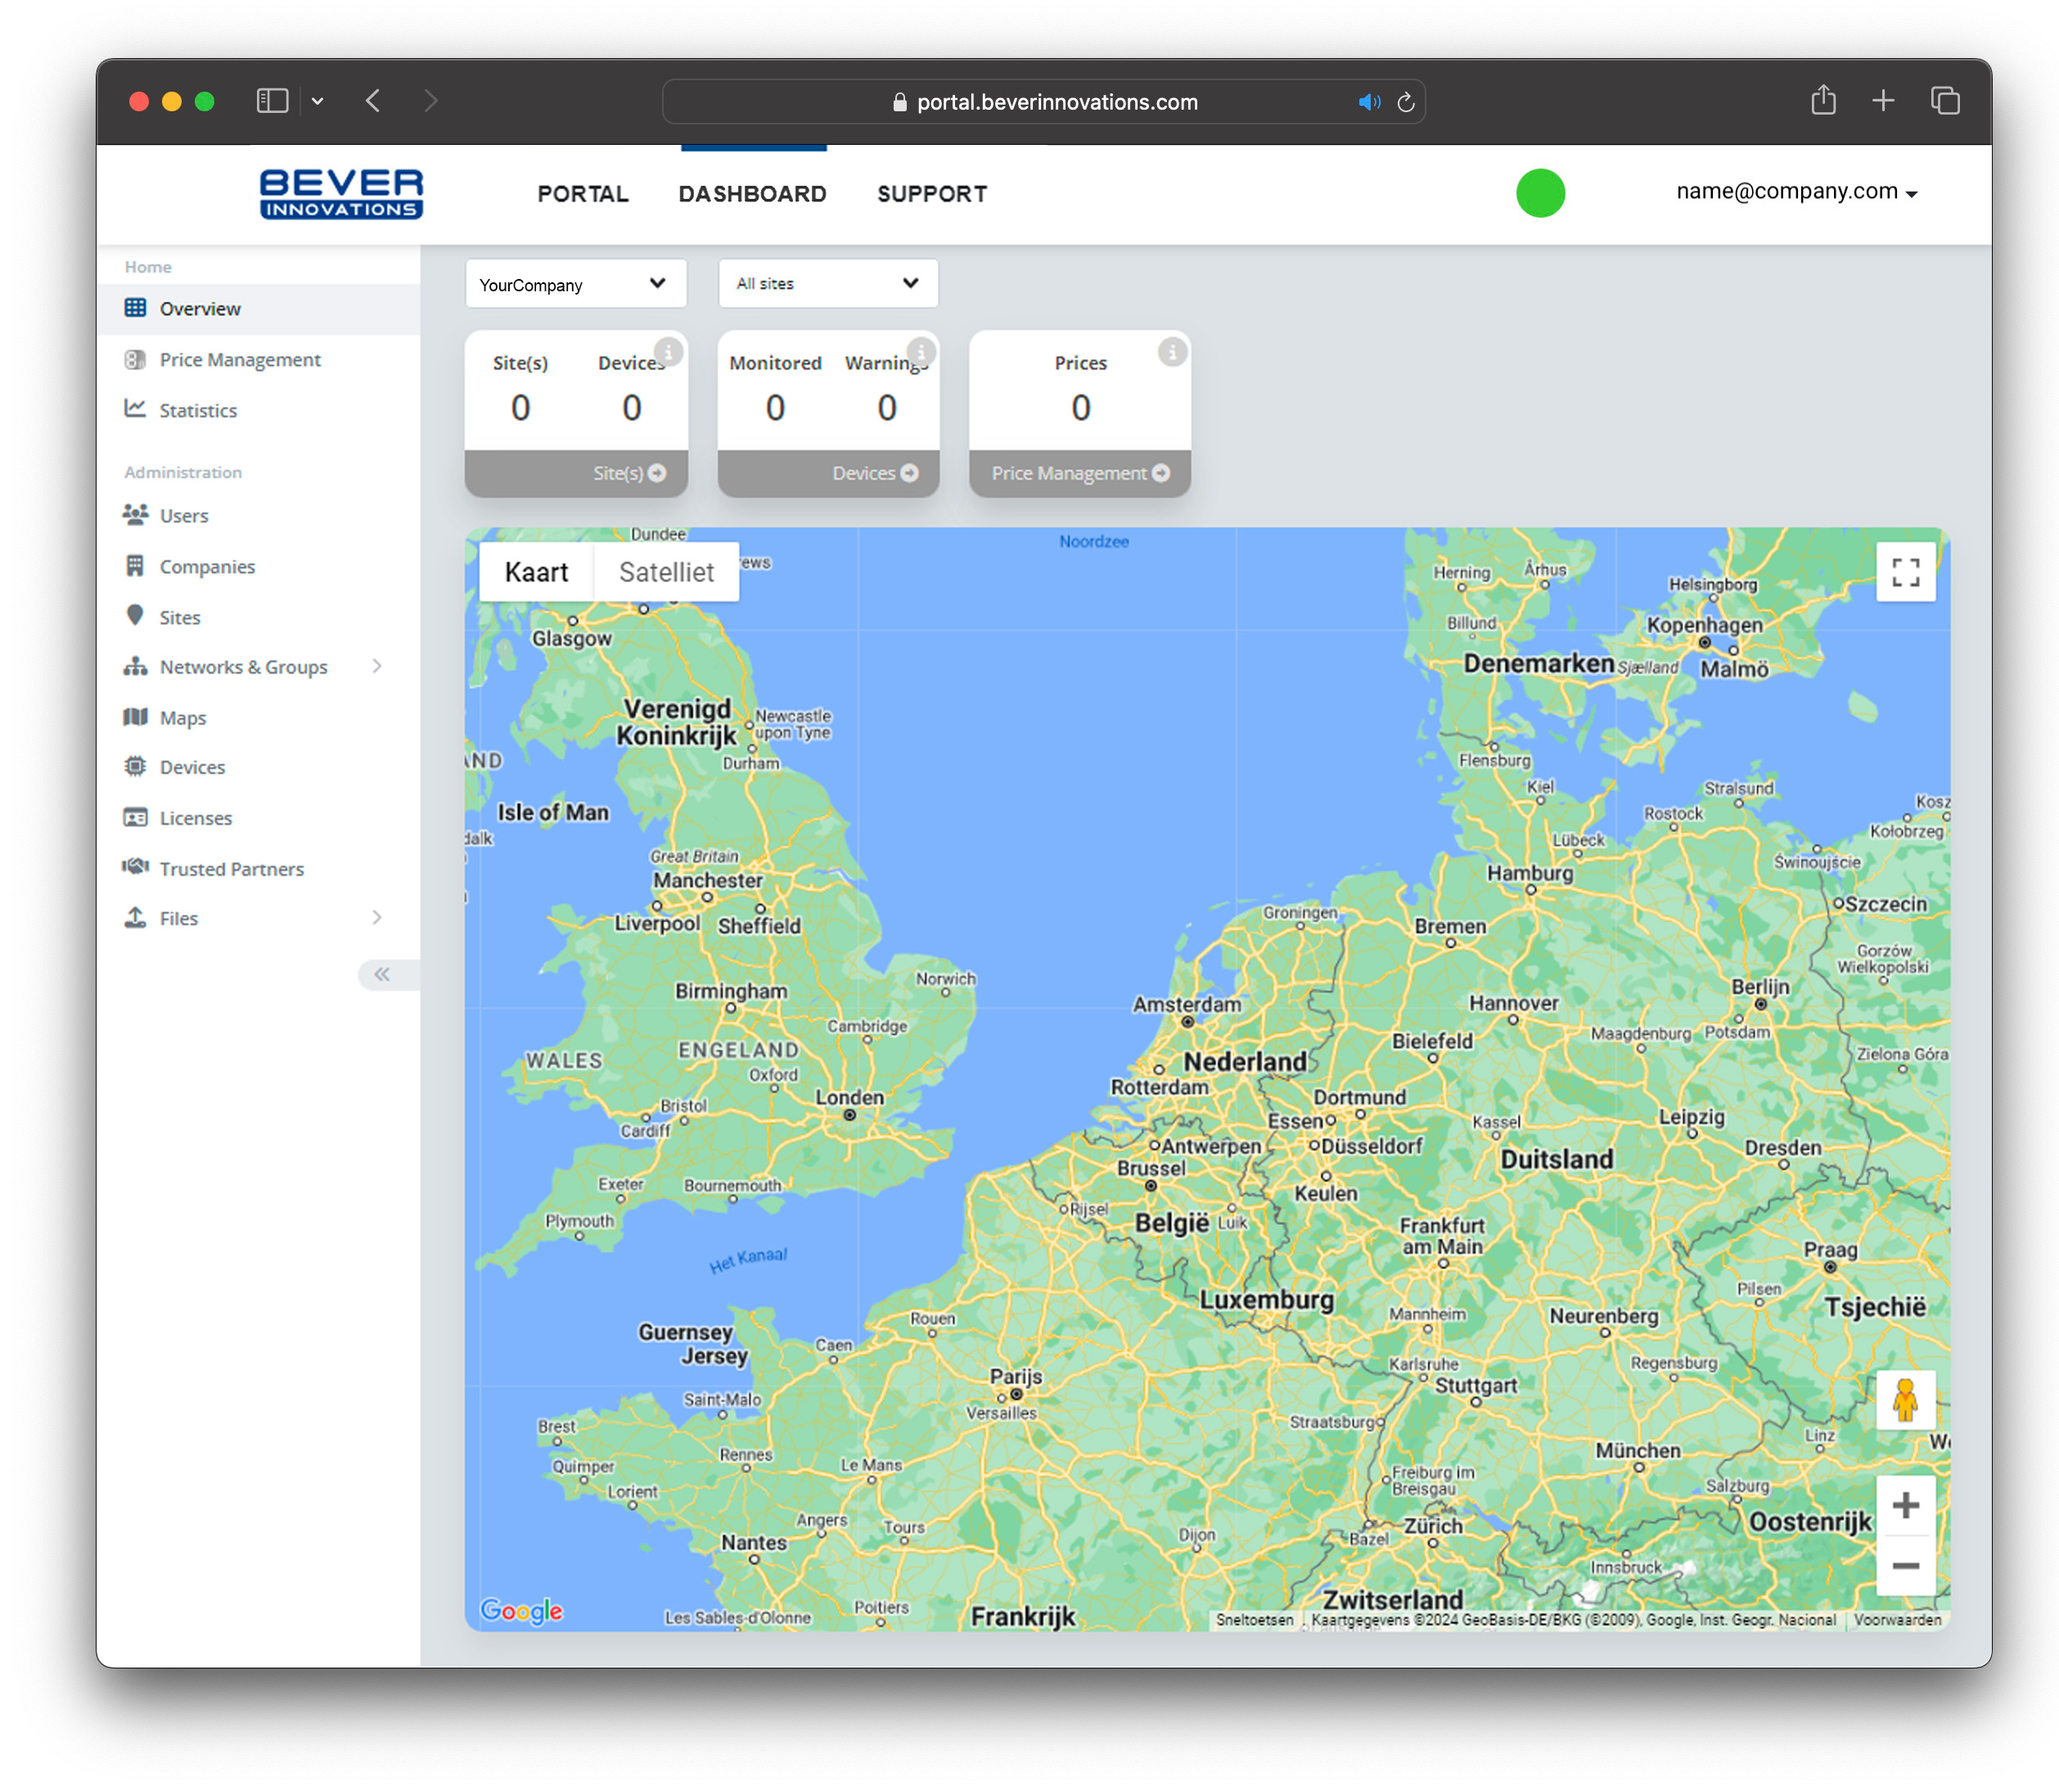The height and width of the screenshot is (1792, 2059).
Task: Zoom out on the map
Action: pos(1904,1565)
